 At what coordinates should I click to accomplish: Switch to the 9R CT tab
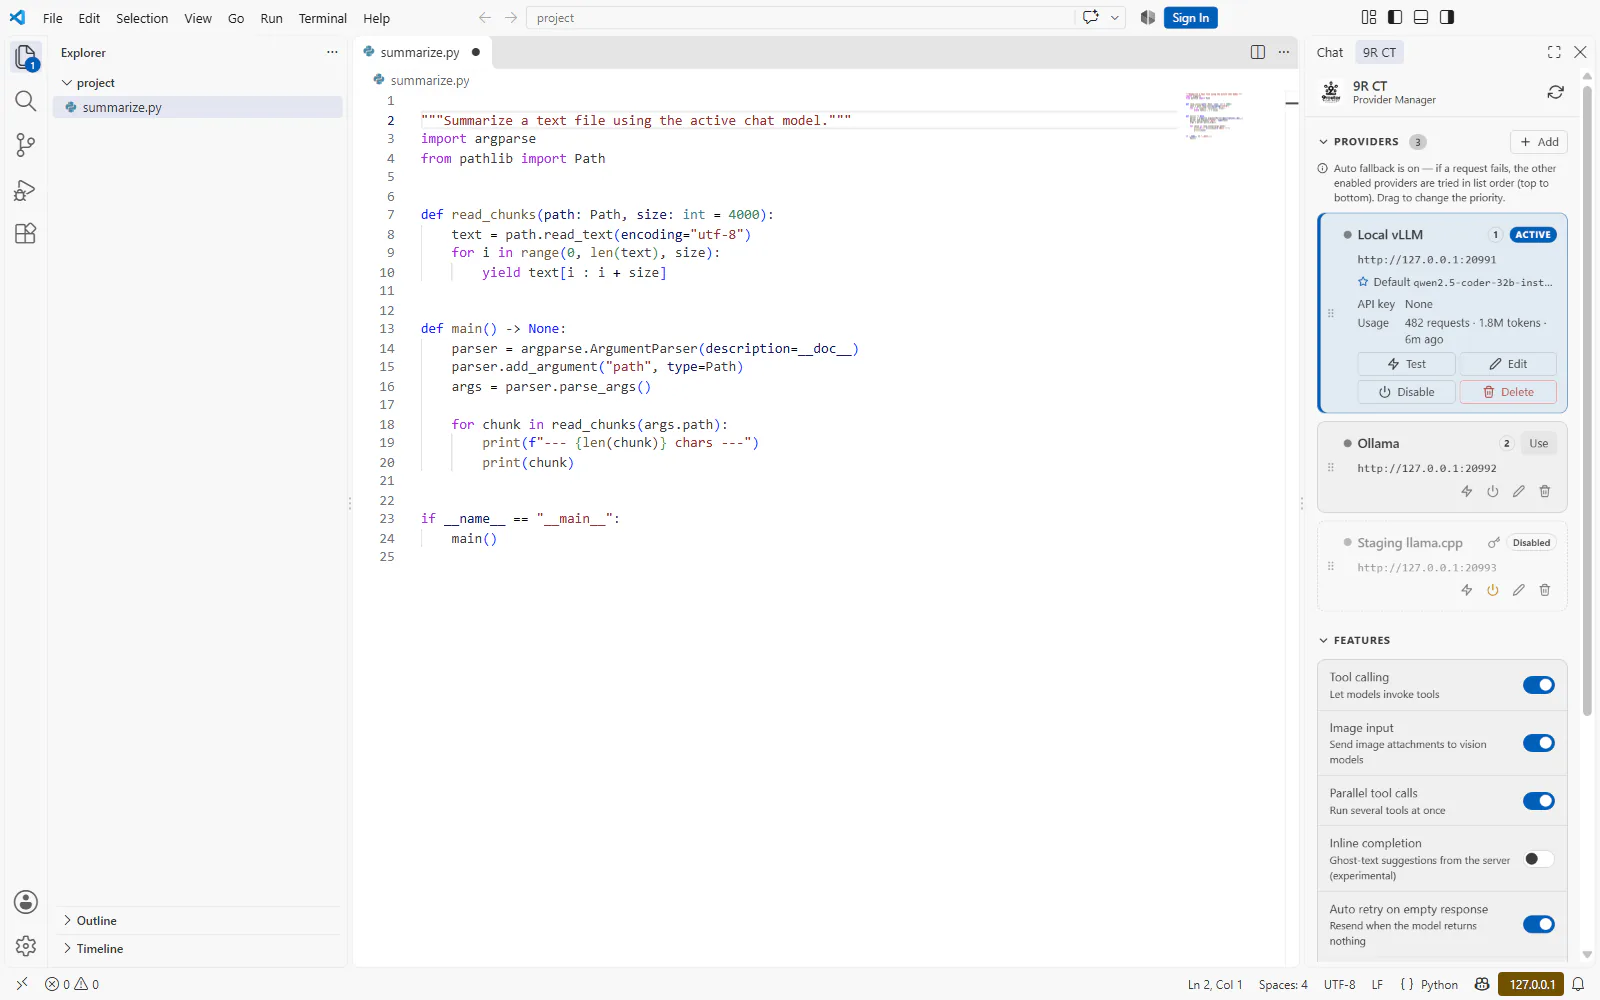point(1379,52)
